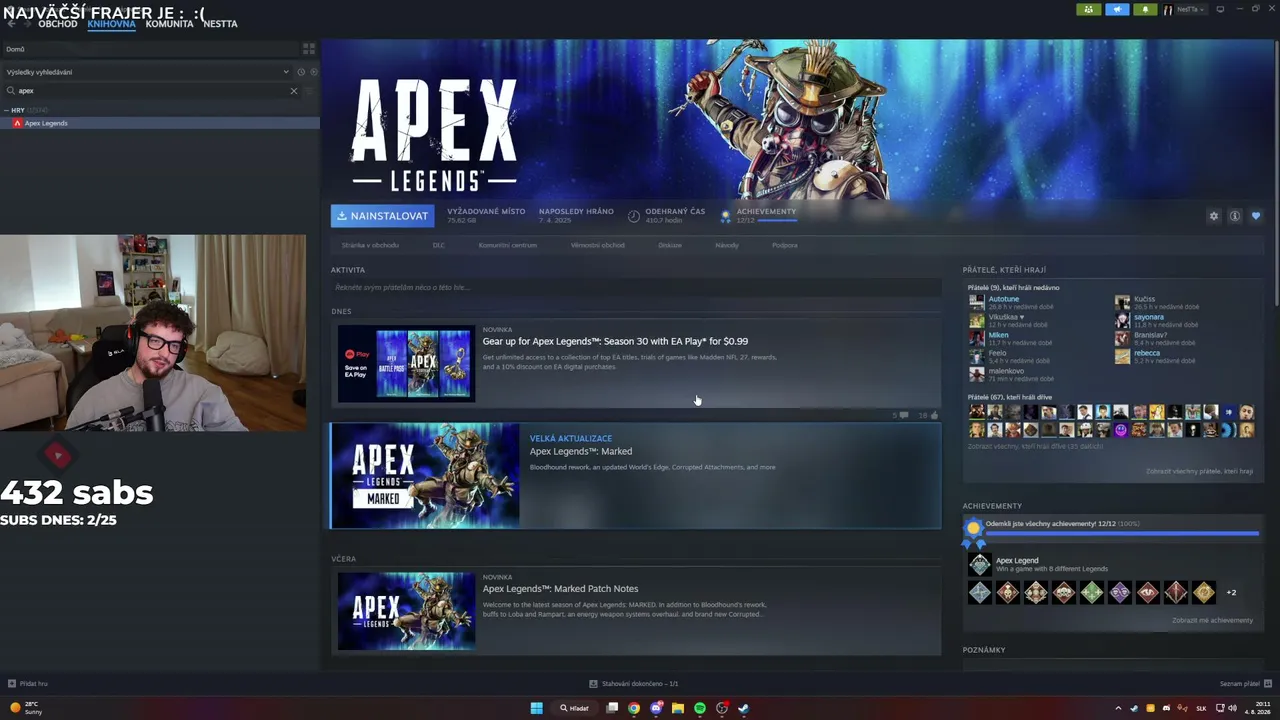
Task: Open friend Autotune's profile
Action: (x=1003, y=299)
